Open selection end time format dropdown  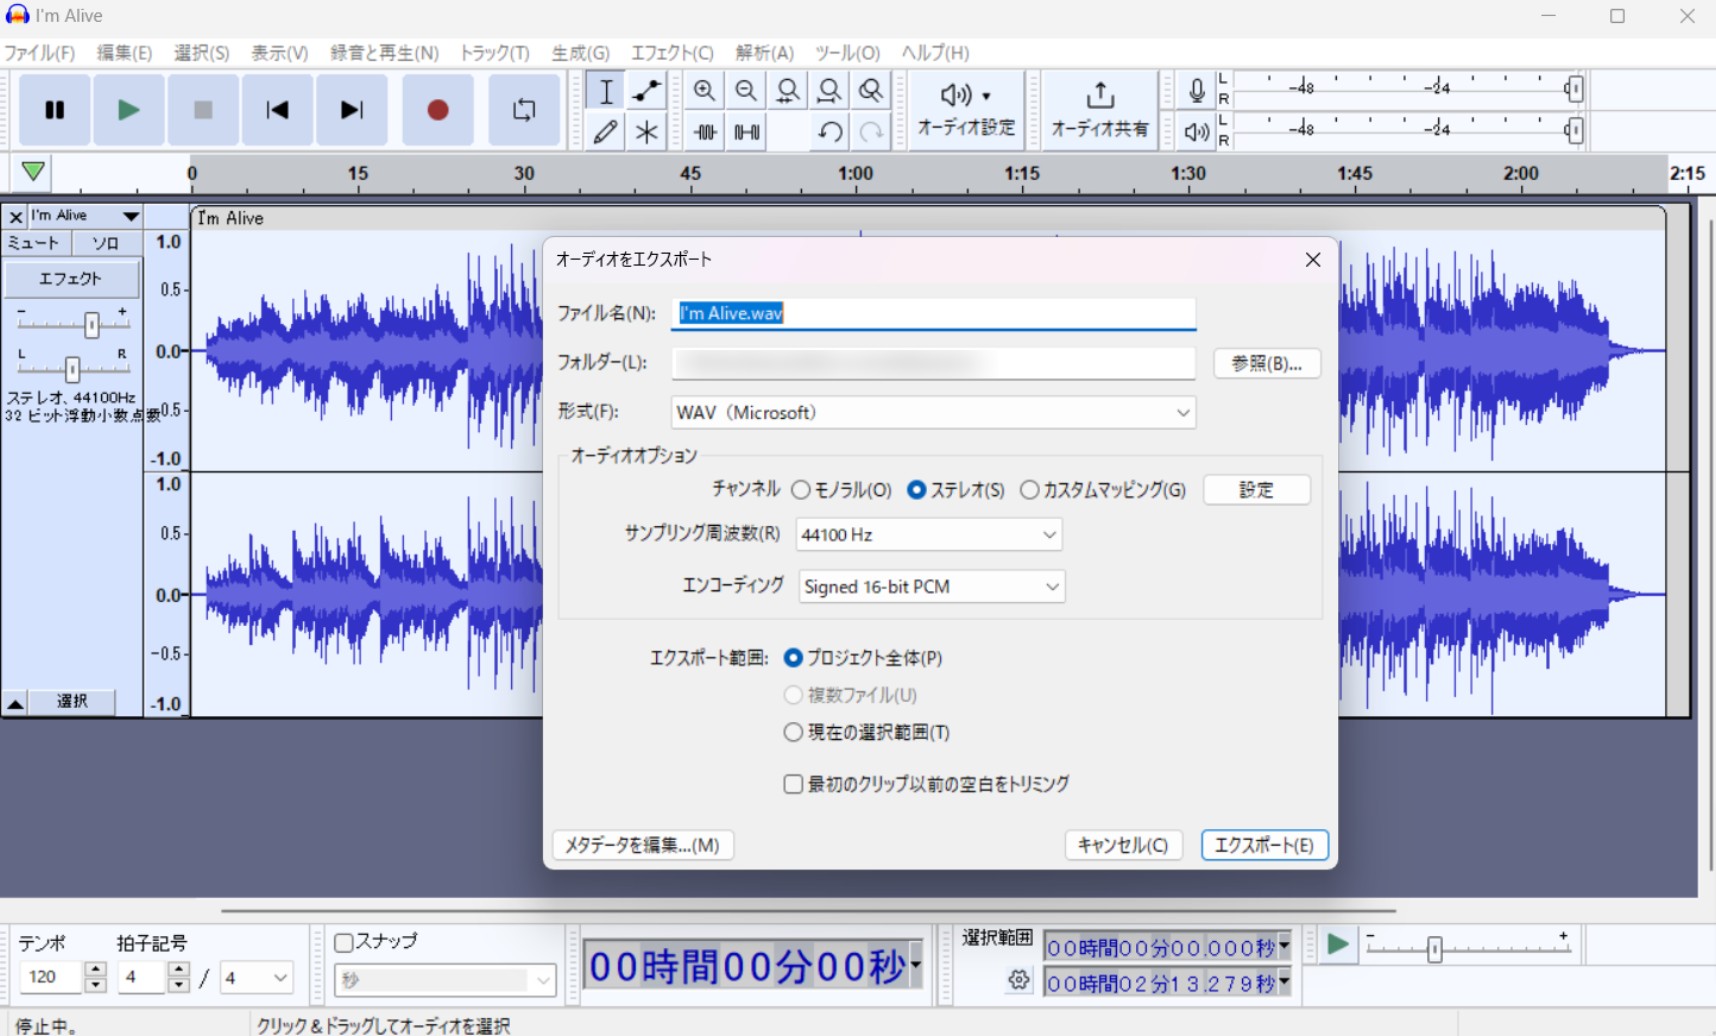coord(1284,983)
